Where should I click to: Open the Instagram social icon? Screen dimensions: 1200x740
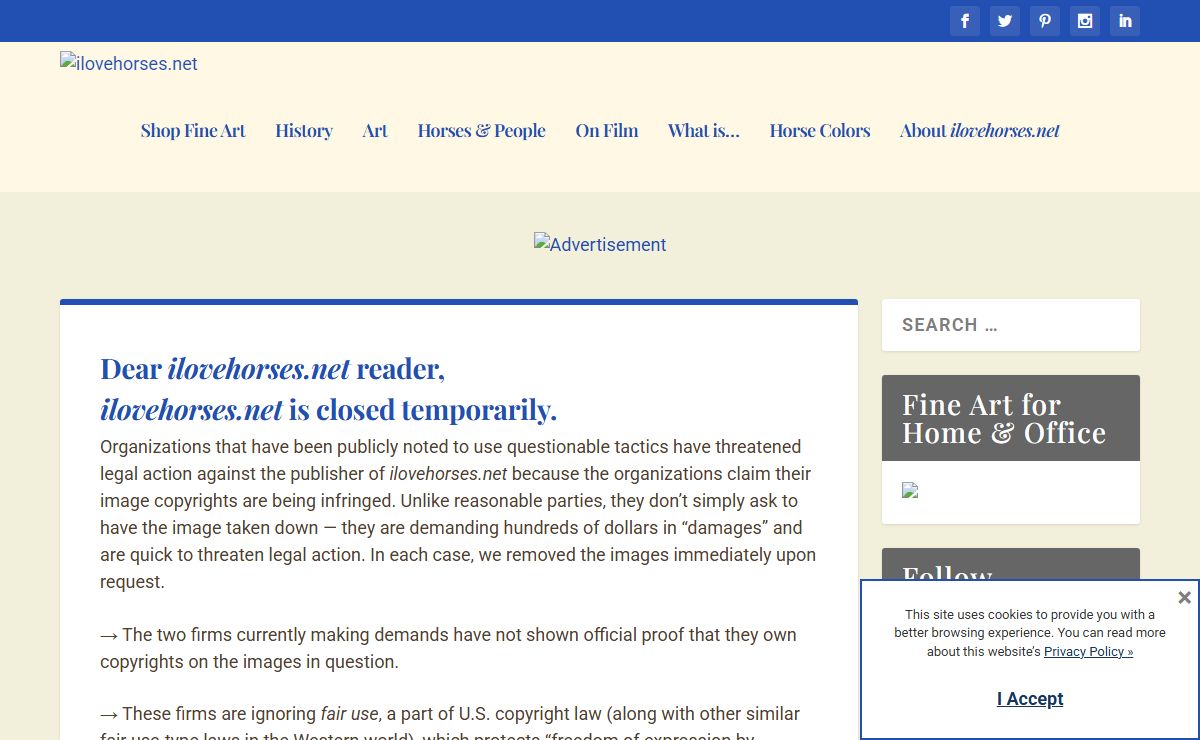coord(1085,21)
